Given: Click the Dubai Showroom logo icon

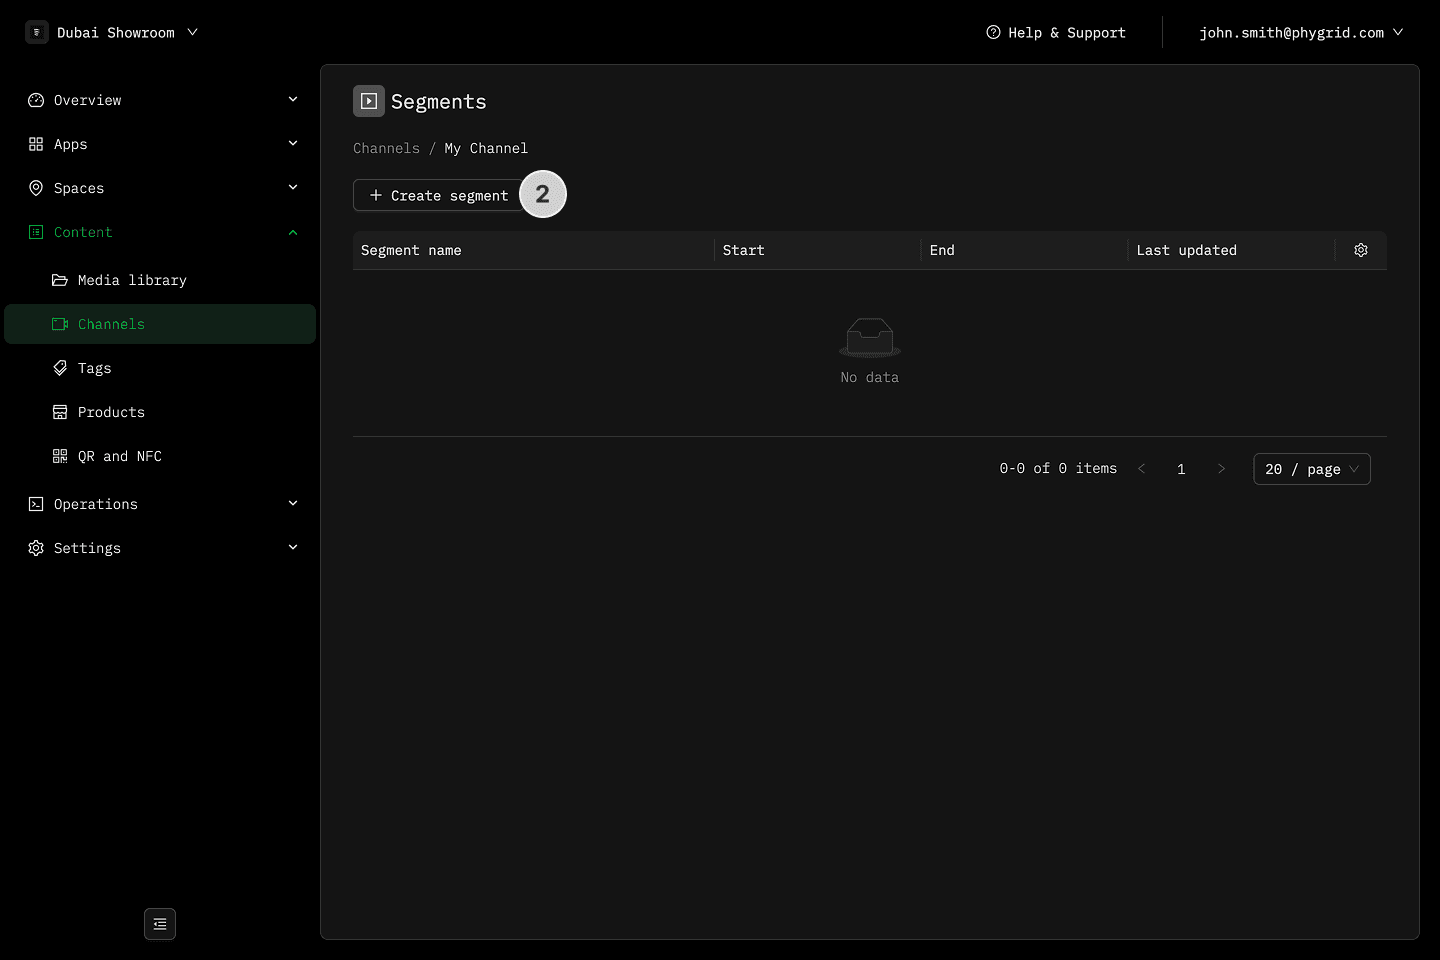Looking at the screenshot, I should 37,32.
